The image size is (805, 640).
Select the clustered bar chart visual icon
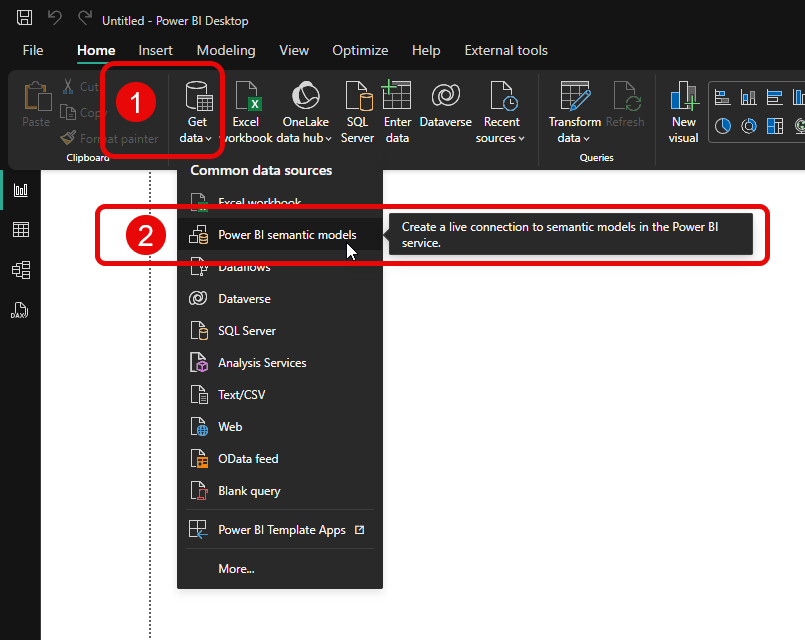(774, 97)
